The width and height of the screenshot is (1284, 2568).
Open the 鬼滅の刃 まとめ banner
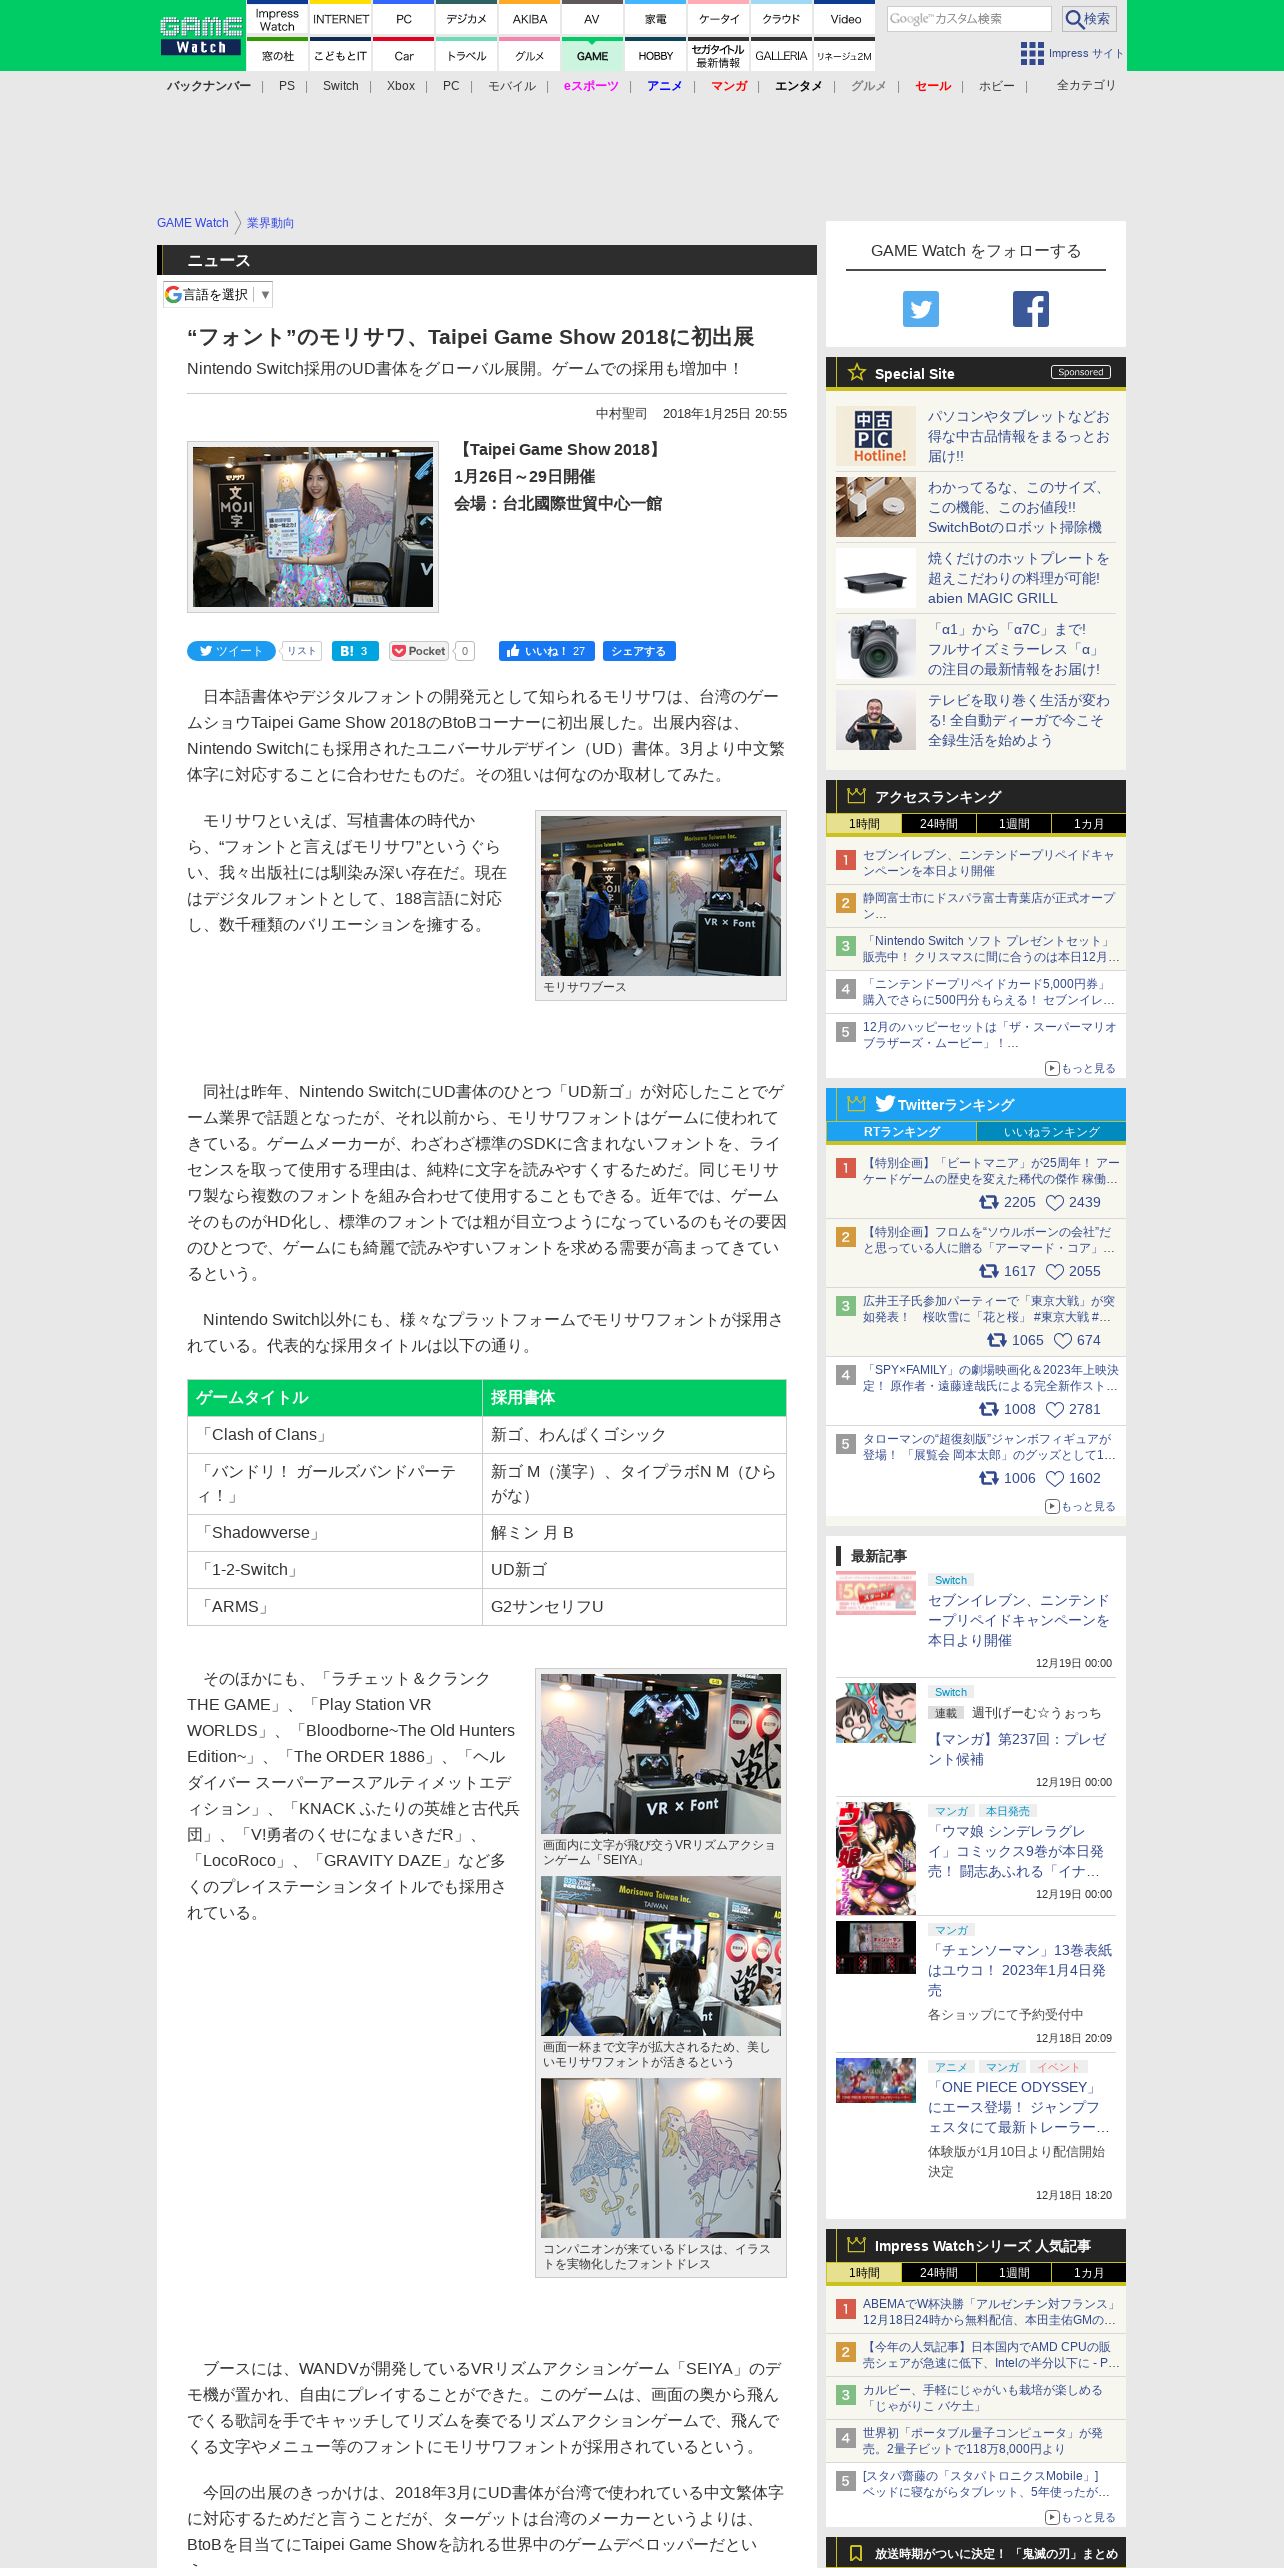[x=976, y=2552]
